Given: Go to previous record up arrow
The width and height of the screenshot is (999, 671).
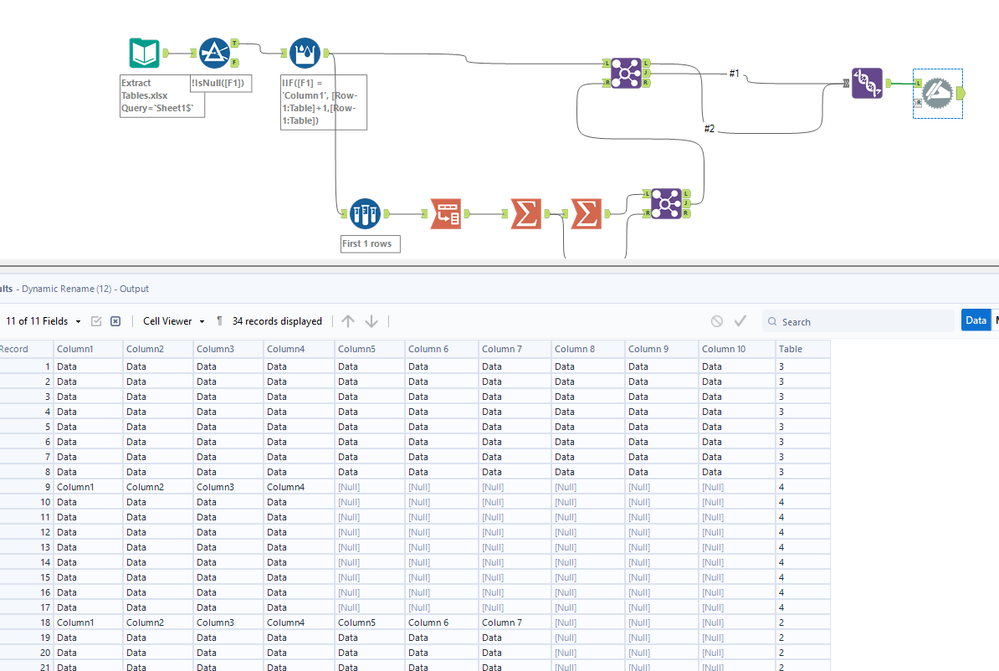Looking at the screenshot, I should (x=348, y=321).
